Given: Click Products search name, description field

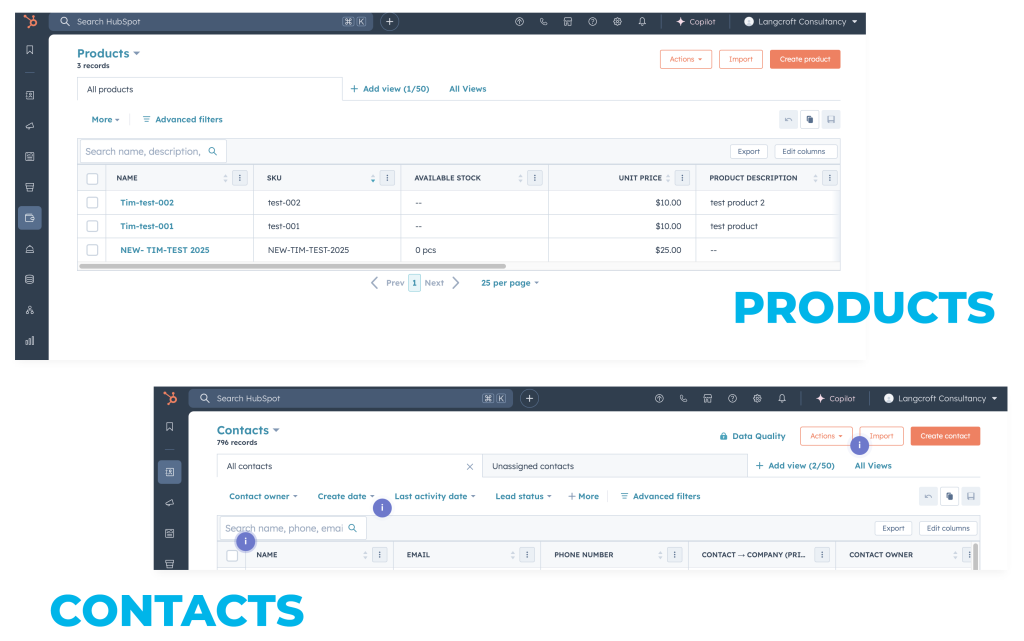Looking at the screenshot, I should [153, 151].
